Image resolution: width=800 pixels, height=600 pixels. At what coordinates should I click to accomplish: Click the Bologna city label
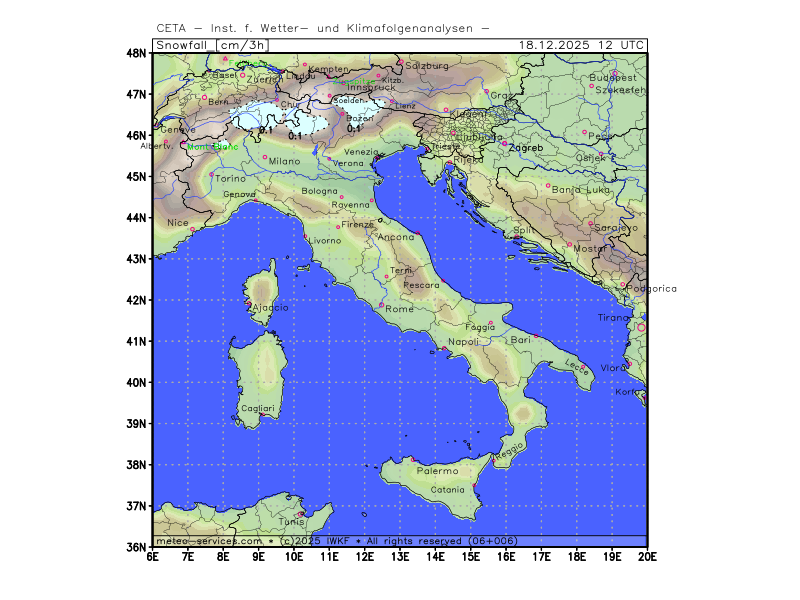tap(320, 191)
